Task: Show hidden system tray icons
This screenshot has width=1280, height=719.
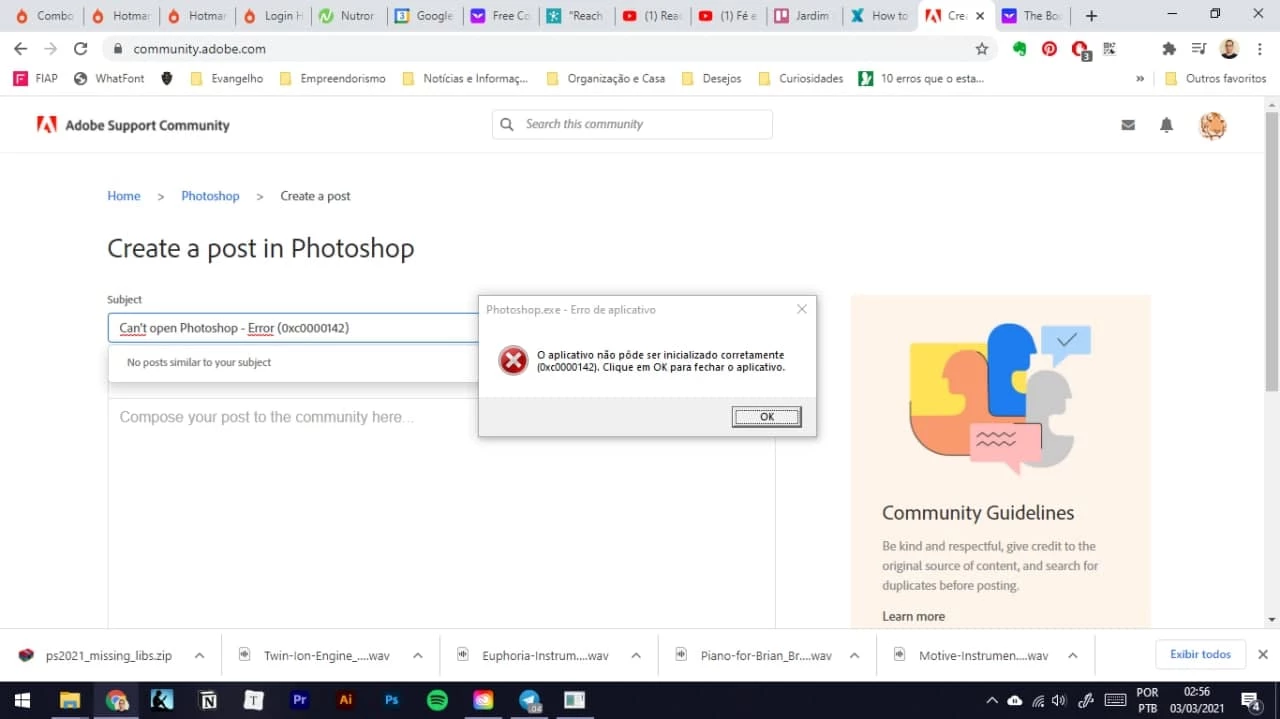Action: tap(992, 700)
